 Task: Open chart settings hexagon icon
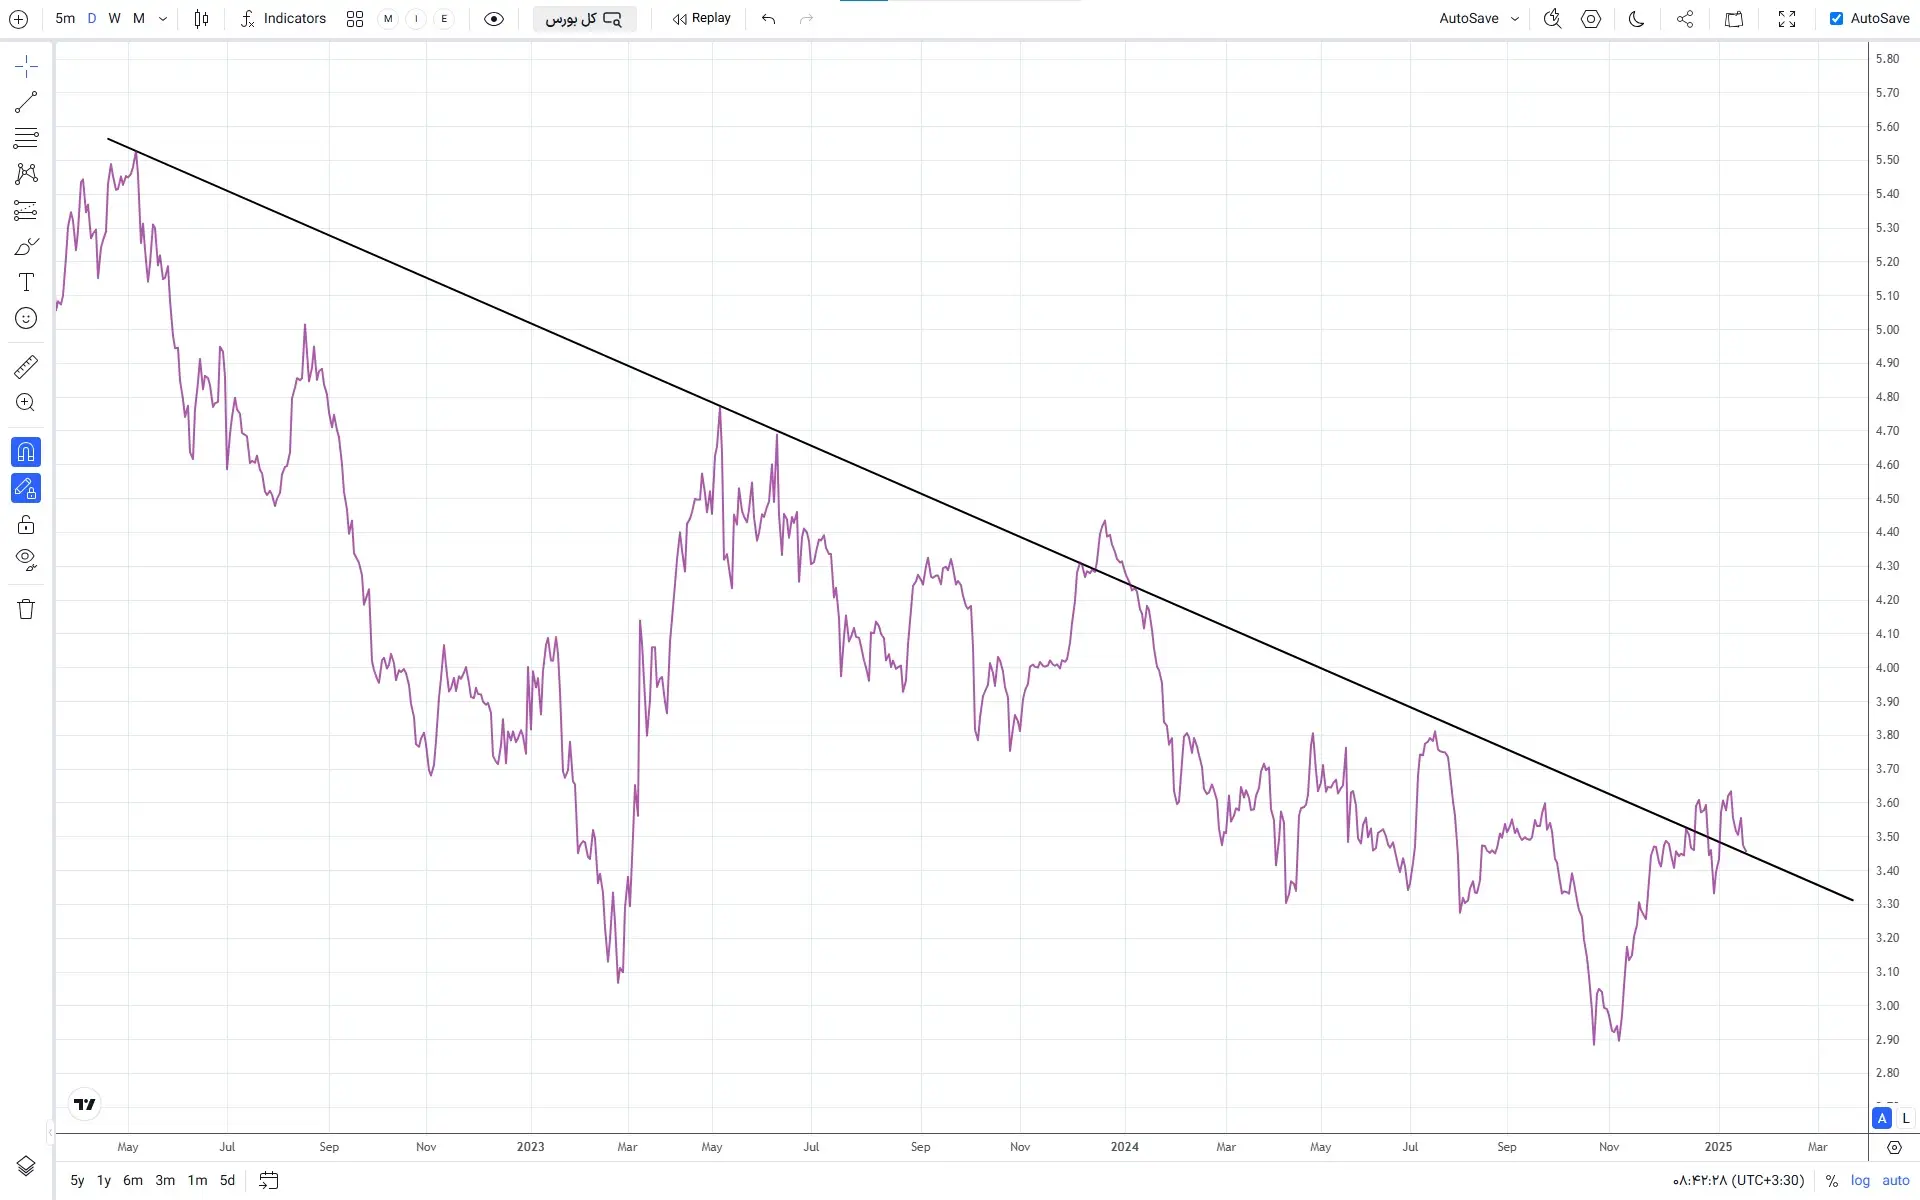tap(1591, 19)
